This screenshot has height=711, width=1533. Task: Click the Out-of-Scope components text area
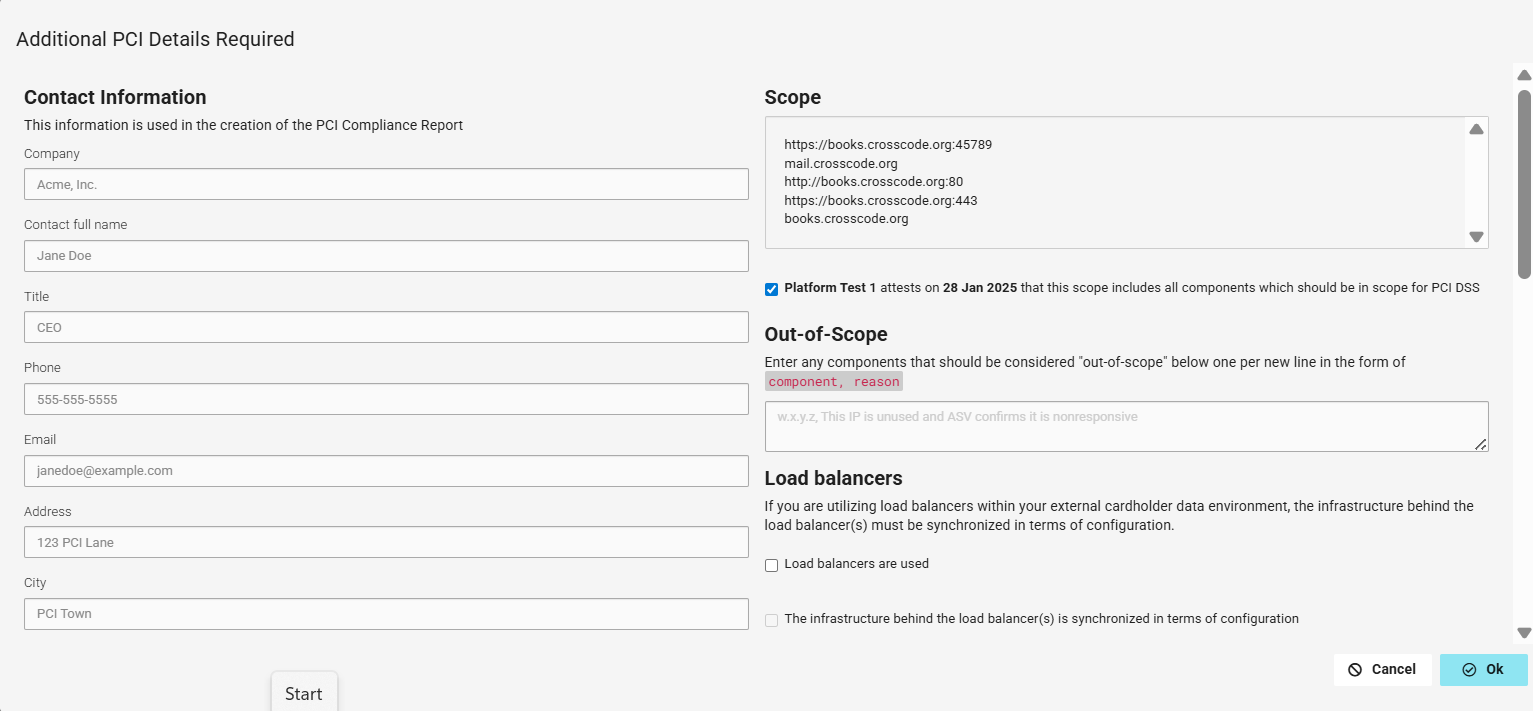coord(1120,426)
